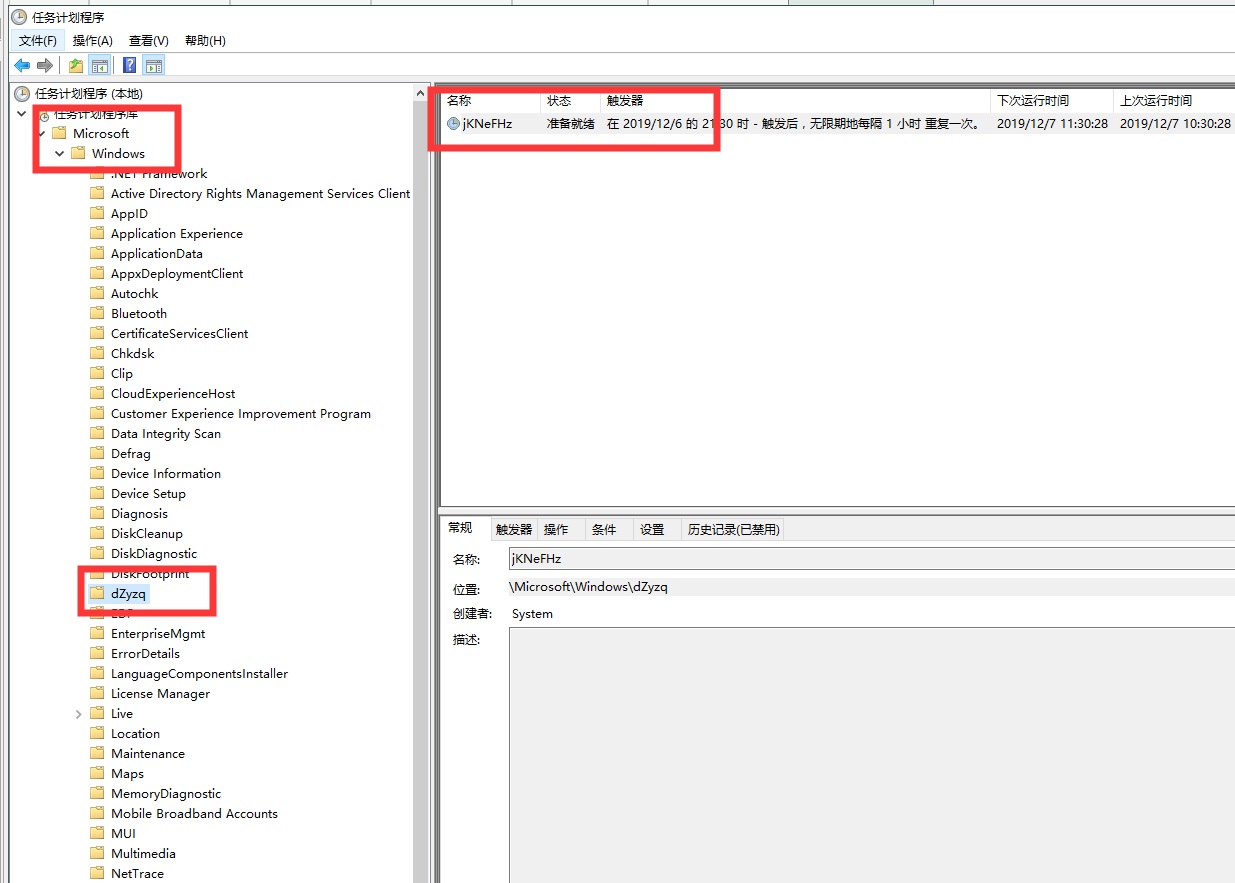The image size is (1235, 883).
Task: Switch to the 触发器 tab
Action: [514, 529]
